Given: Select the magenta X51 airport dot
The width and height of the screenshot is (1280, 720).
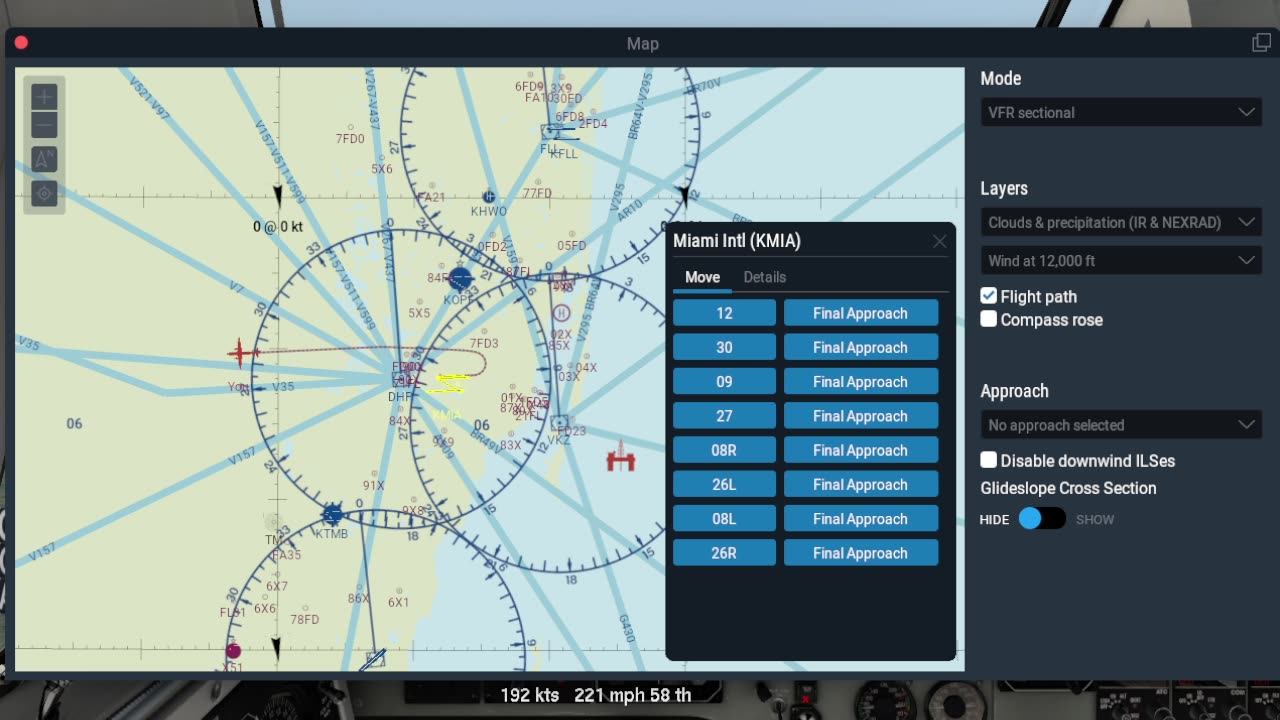Looking at the screenshot, I should tap(233, 651).
